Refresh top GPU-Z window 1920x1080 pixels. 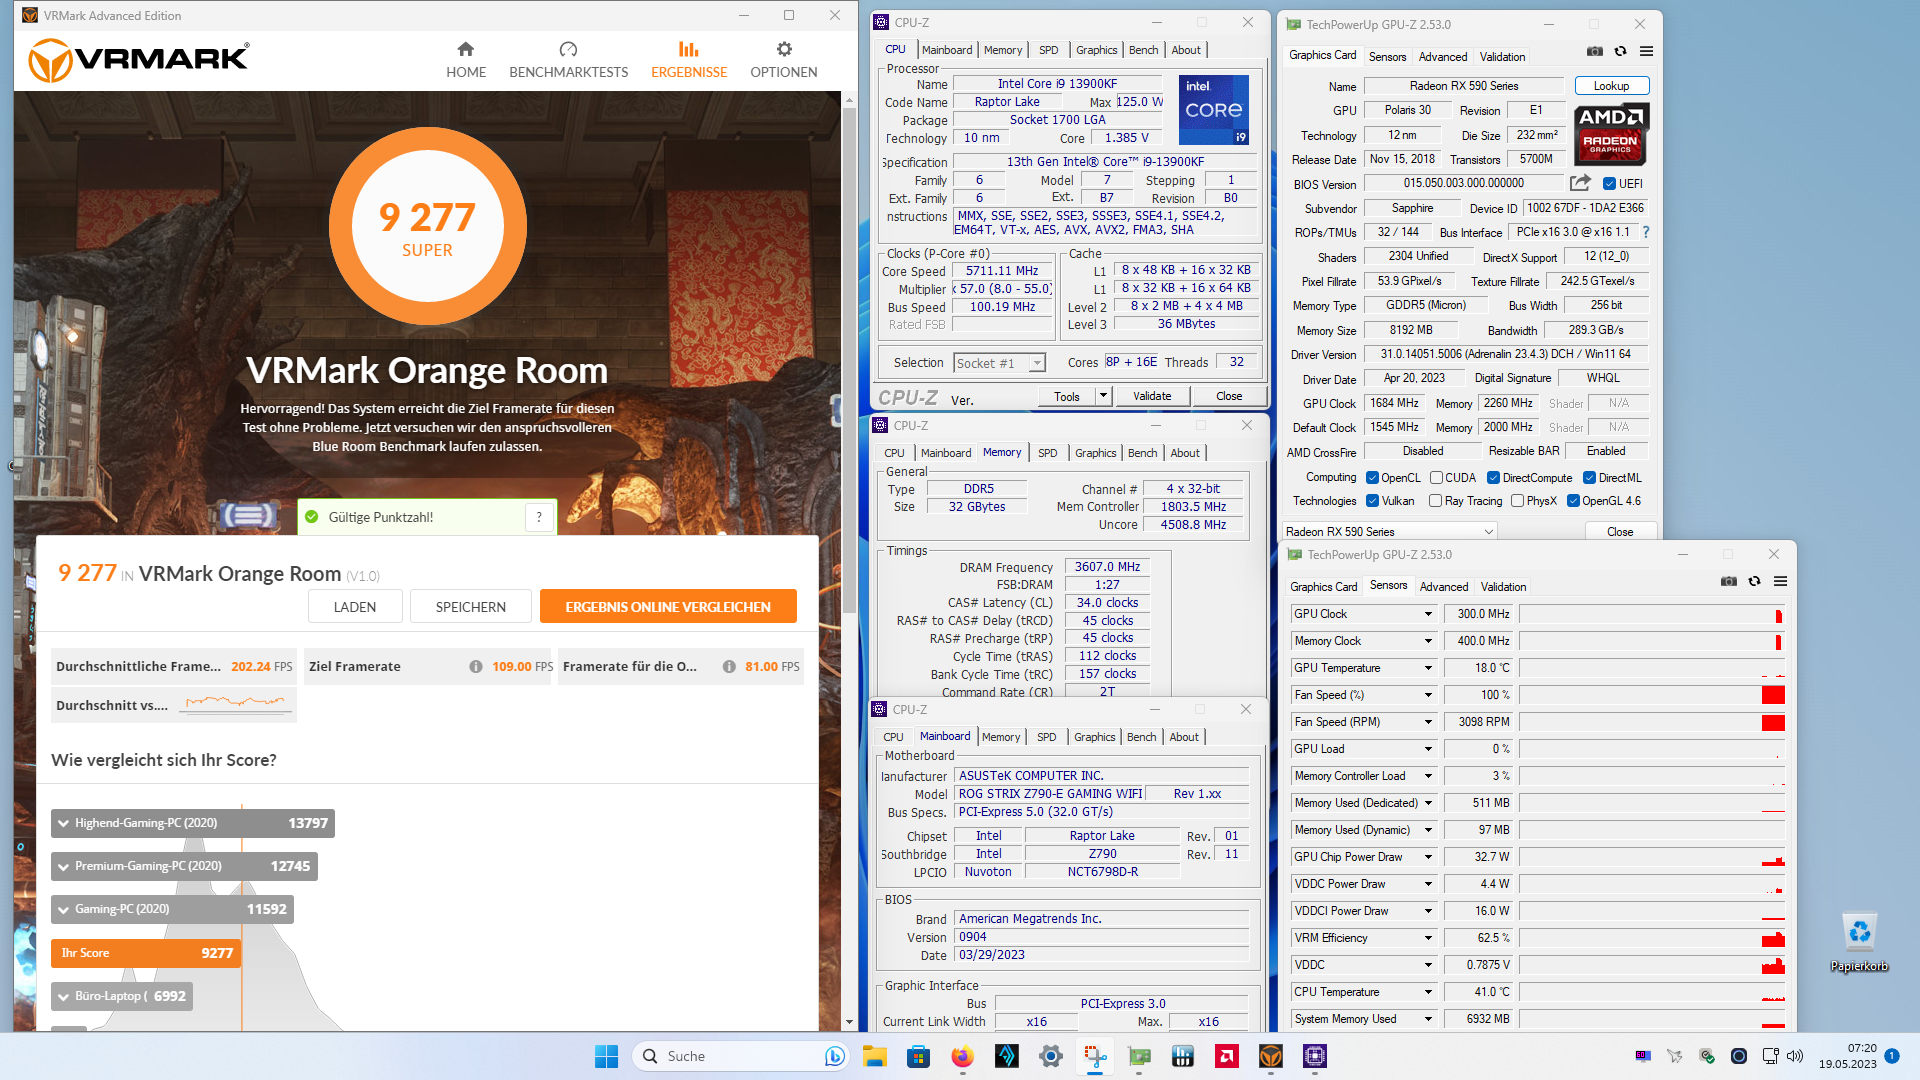(1620, 51)
